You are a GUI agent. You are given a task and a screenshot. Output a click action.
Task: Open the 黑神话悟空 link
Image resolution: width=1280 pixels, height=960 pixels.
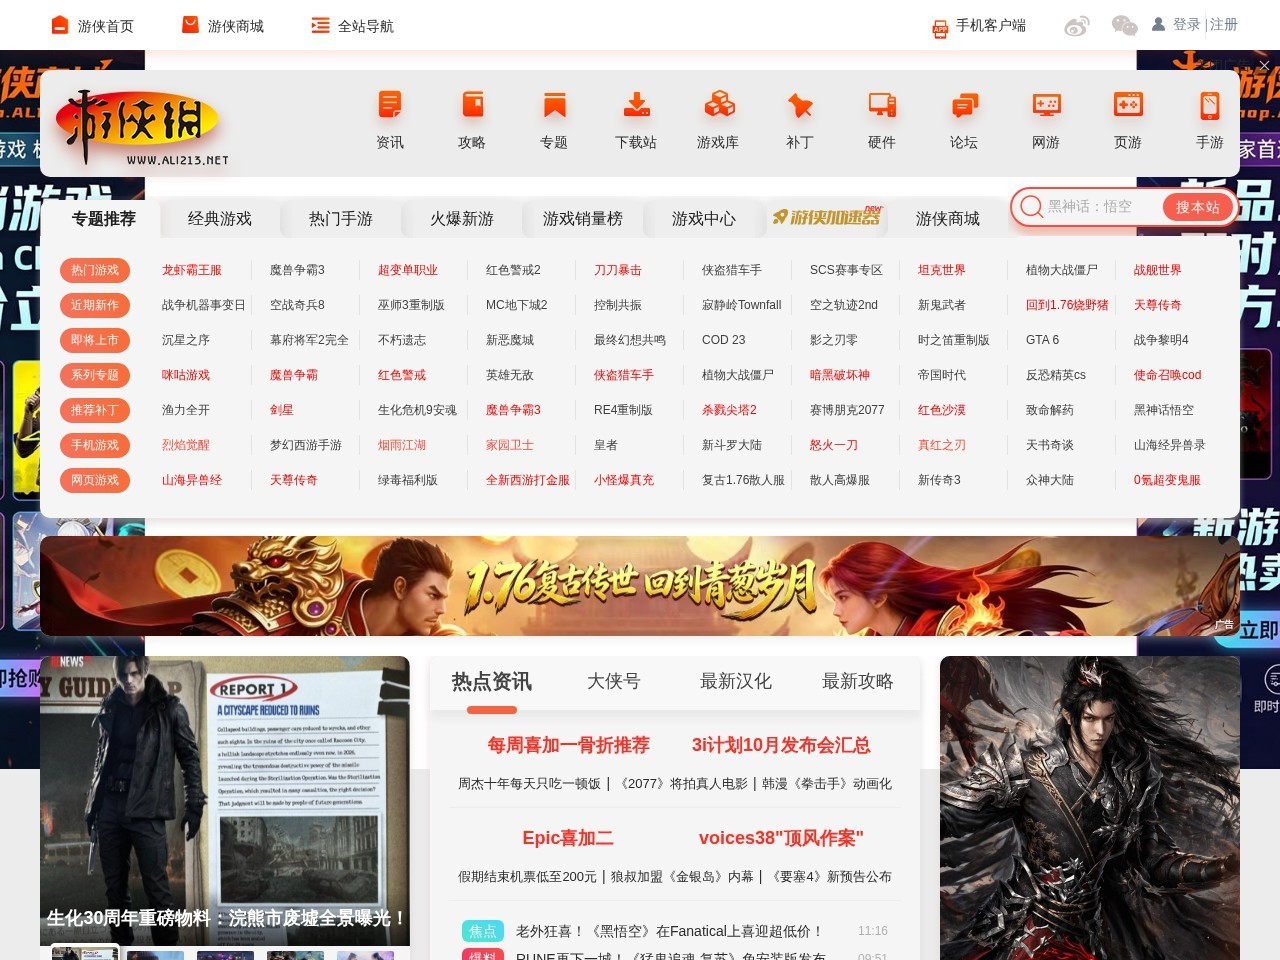[1164, 410]
